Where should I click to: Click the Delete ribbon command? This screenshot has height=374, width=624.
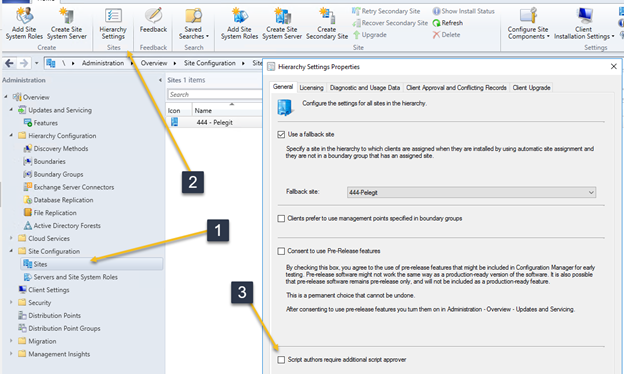[447, 35]
